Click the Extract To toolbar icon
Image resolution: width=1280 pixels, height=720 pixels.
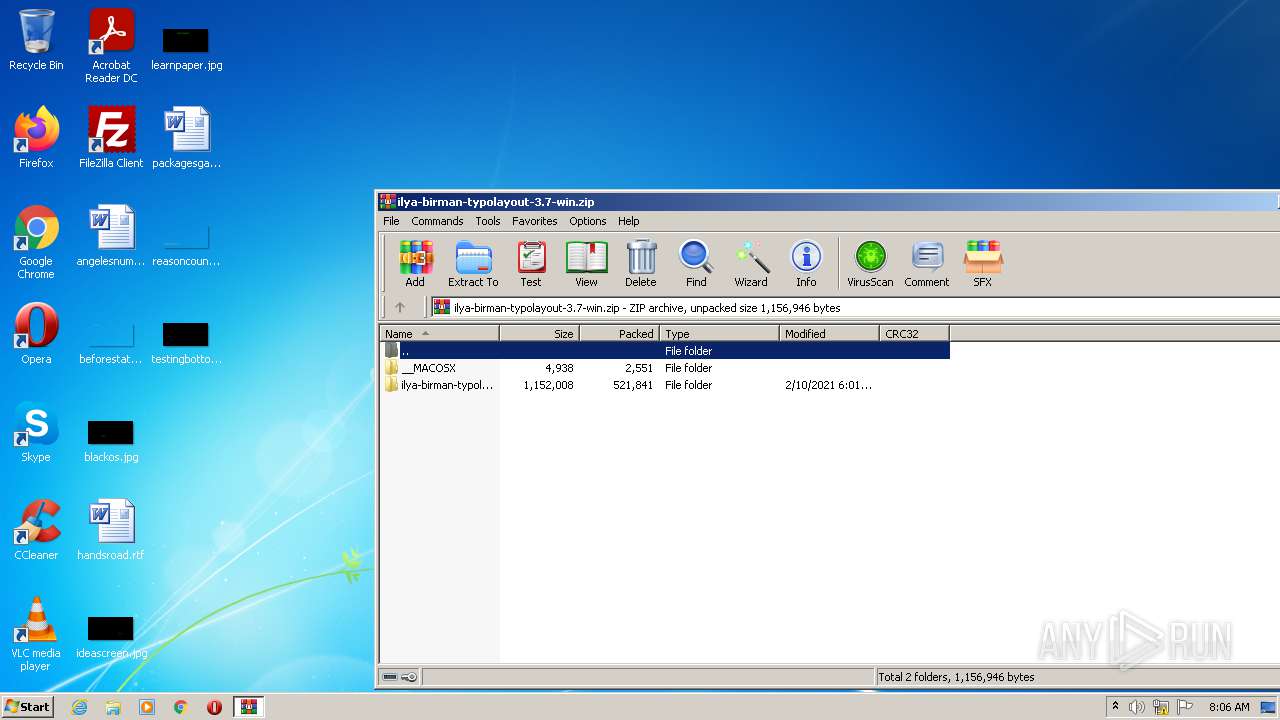pyautogui.click(x=473, y=264)
